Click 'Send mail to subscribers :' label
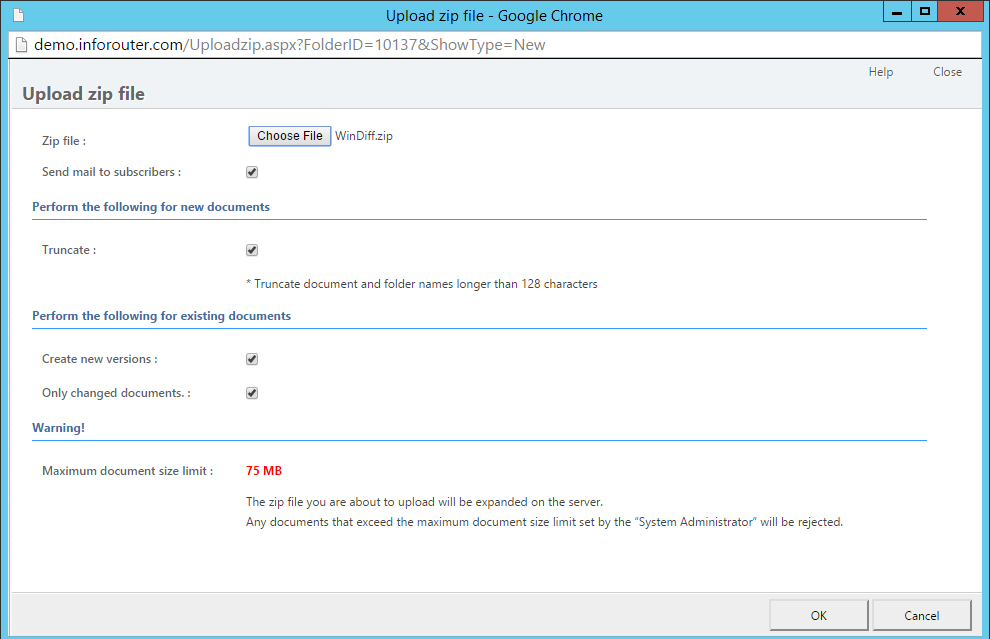 [112, 172]
